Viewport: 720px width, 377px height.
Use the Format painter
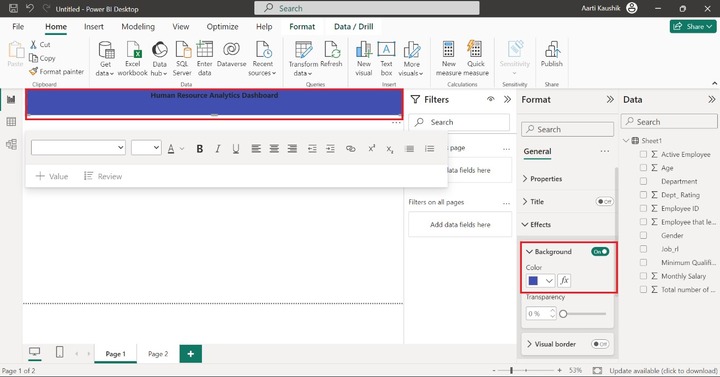click(56, 72)
